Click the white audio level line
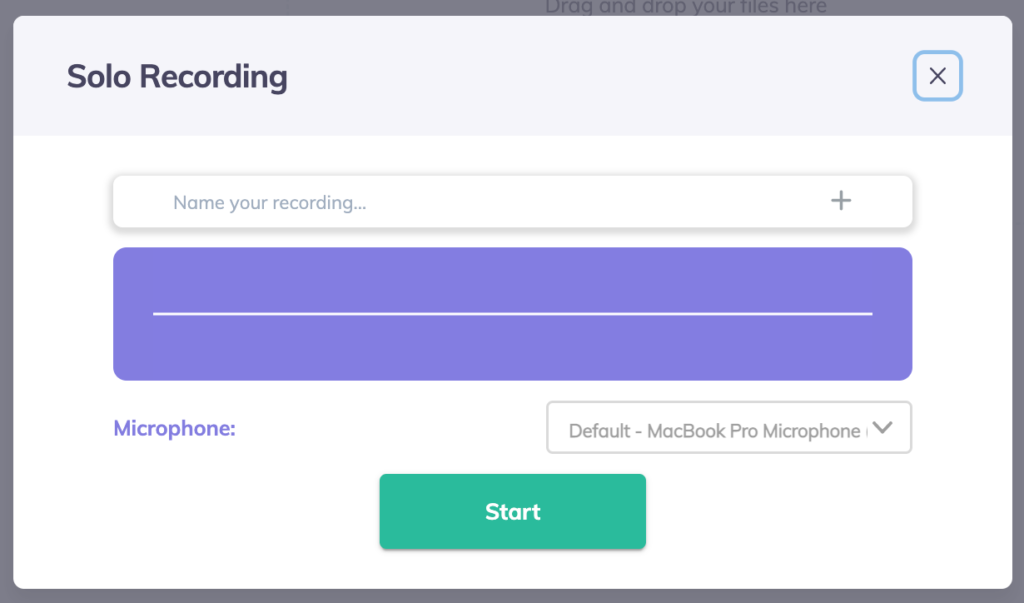This screenshot has height=603, width=1024. tap(512, 313)
